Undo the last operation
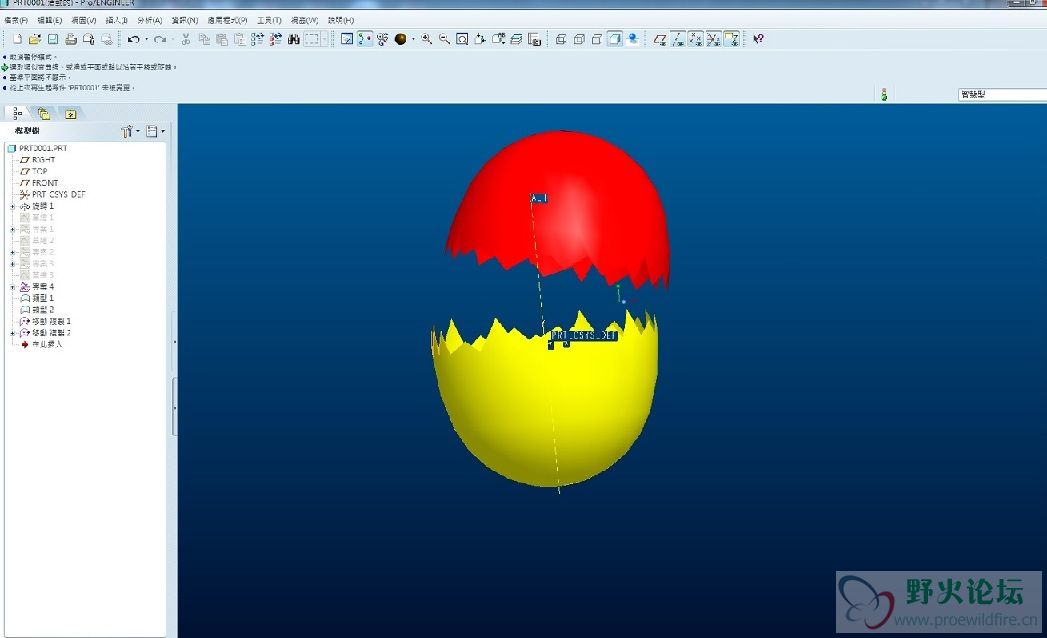The image size is (1047, 638). click(x=133, y=39)
